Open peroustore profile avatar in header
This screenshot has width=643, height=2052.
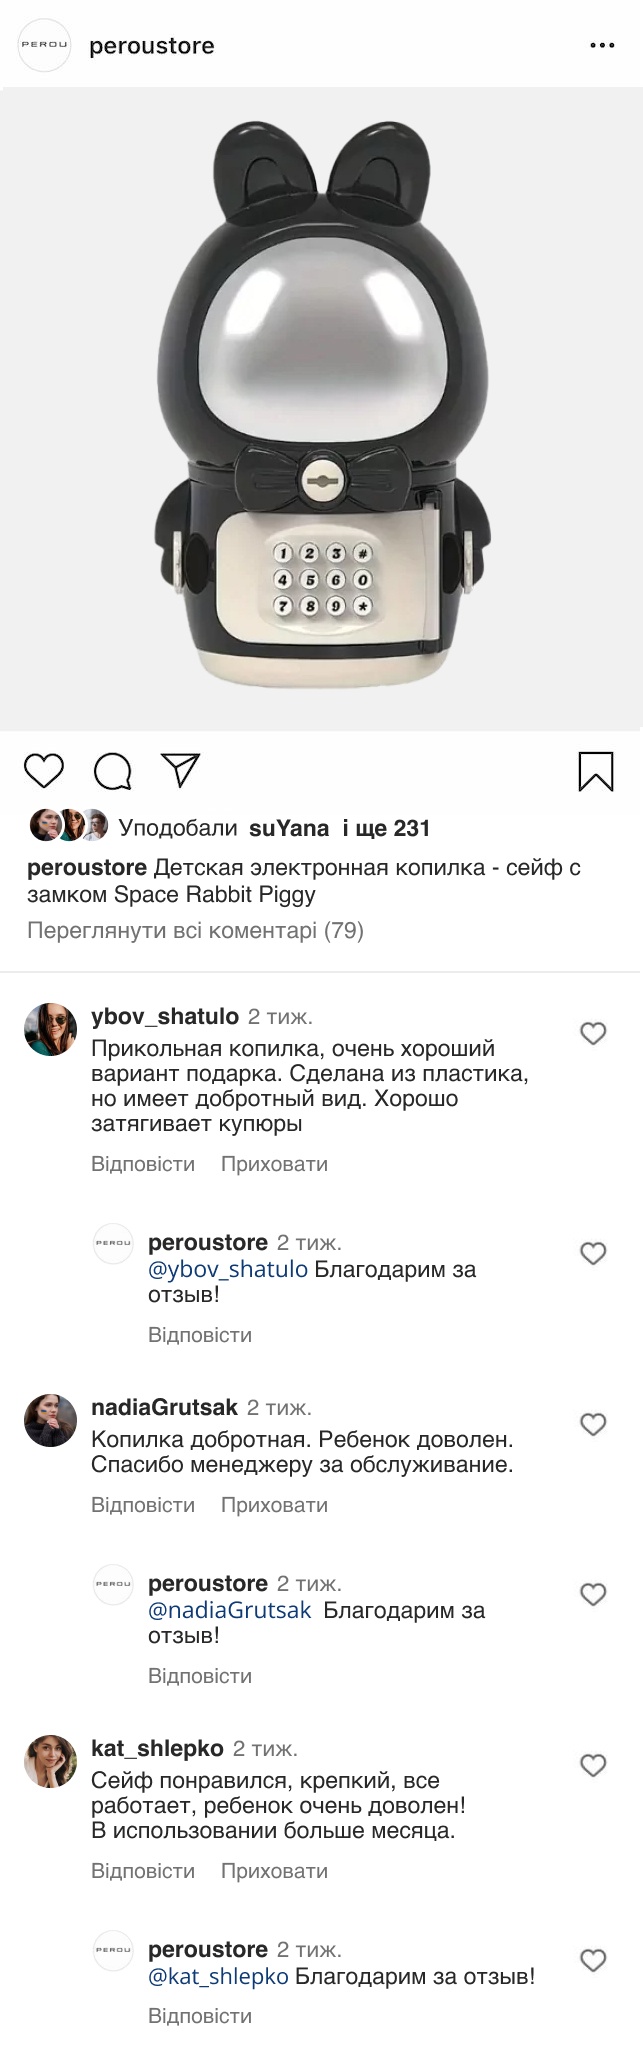point(45,46)
